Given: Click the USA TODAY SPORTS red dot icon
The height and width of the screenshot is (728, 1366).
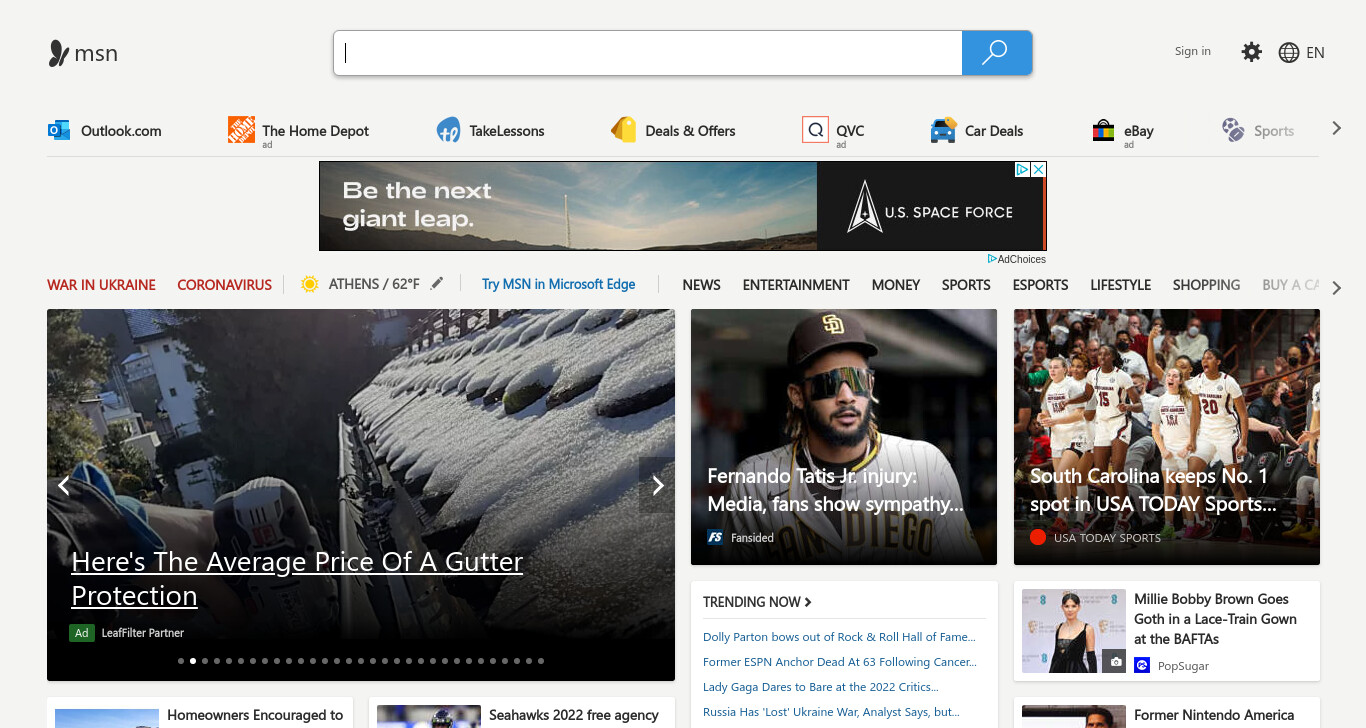Looking at the screenshot, I should (x=1038, y=537).
